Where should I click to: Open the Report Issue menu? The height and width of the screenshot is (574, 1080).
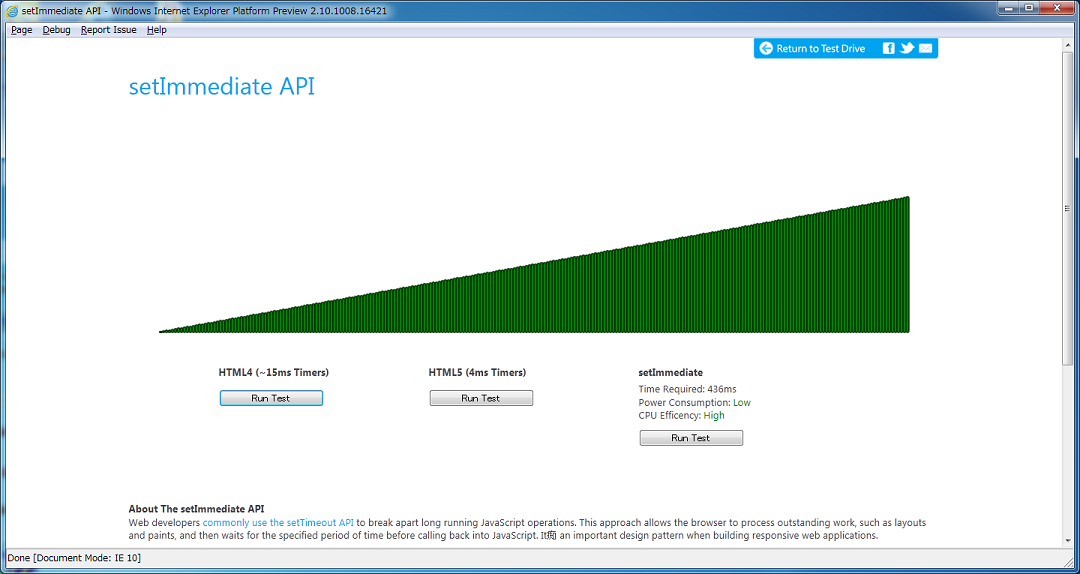(108, 30)
